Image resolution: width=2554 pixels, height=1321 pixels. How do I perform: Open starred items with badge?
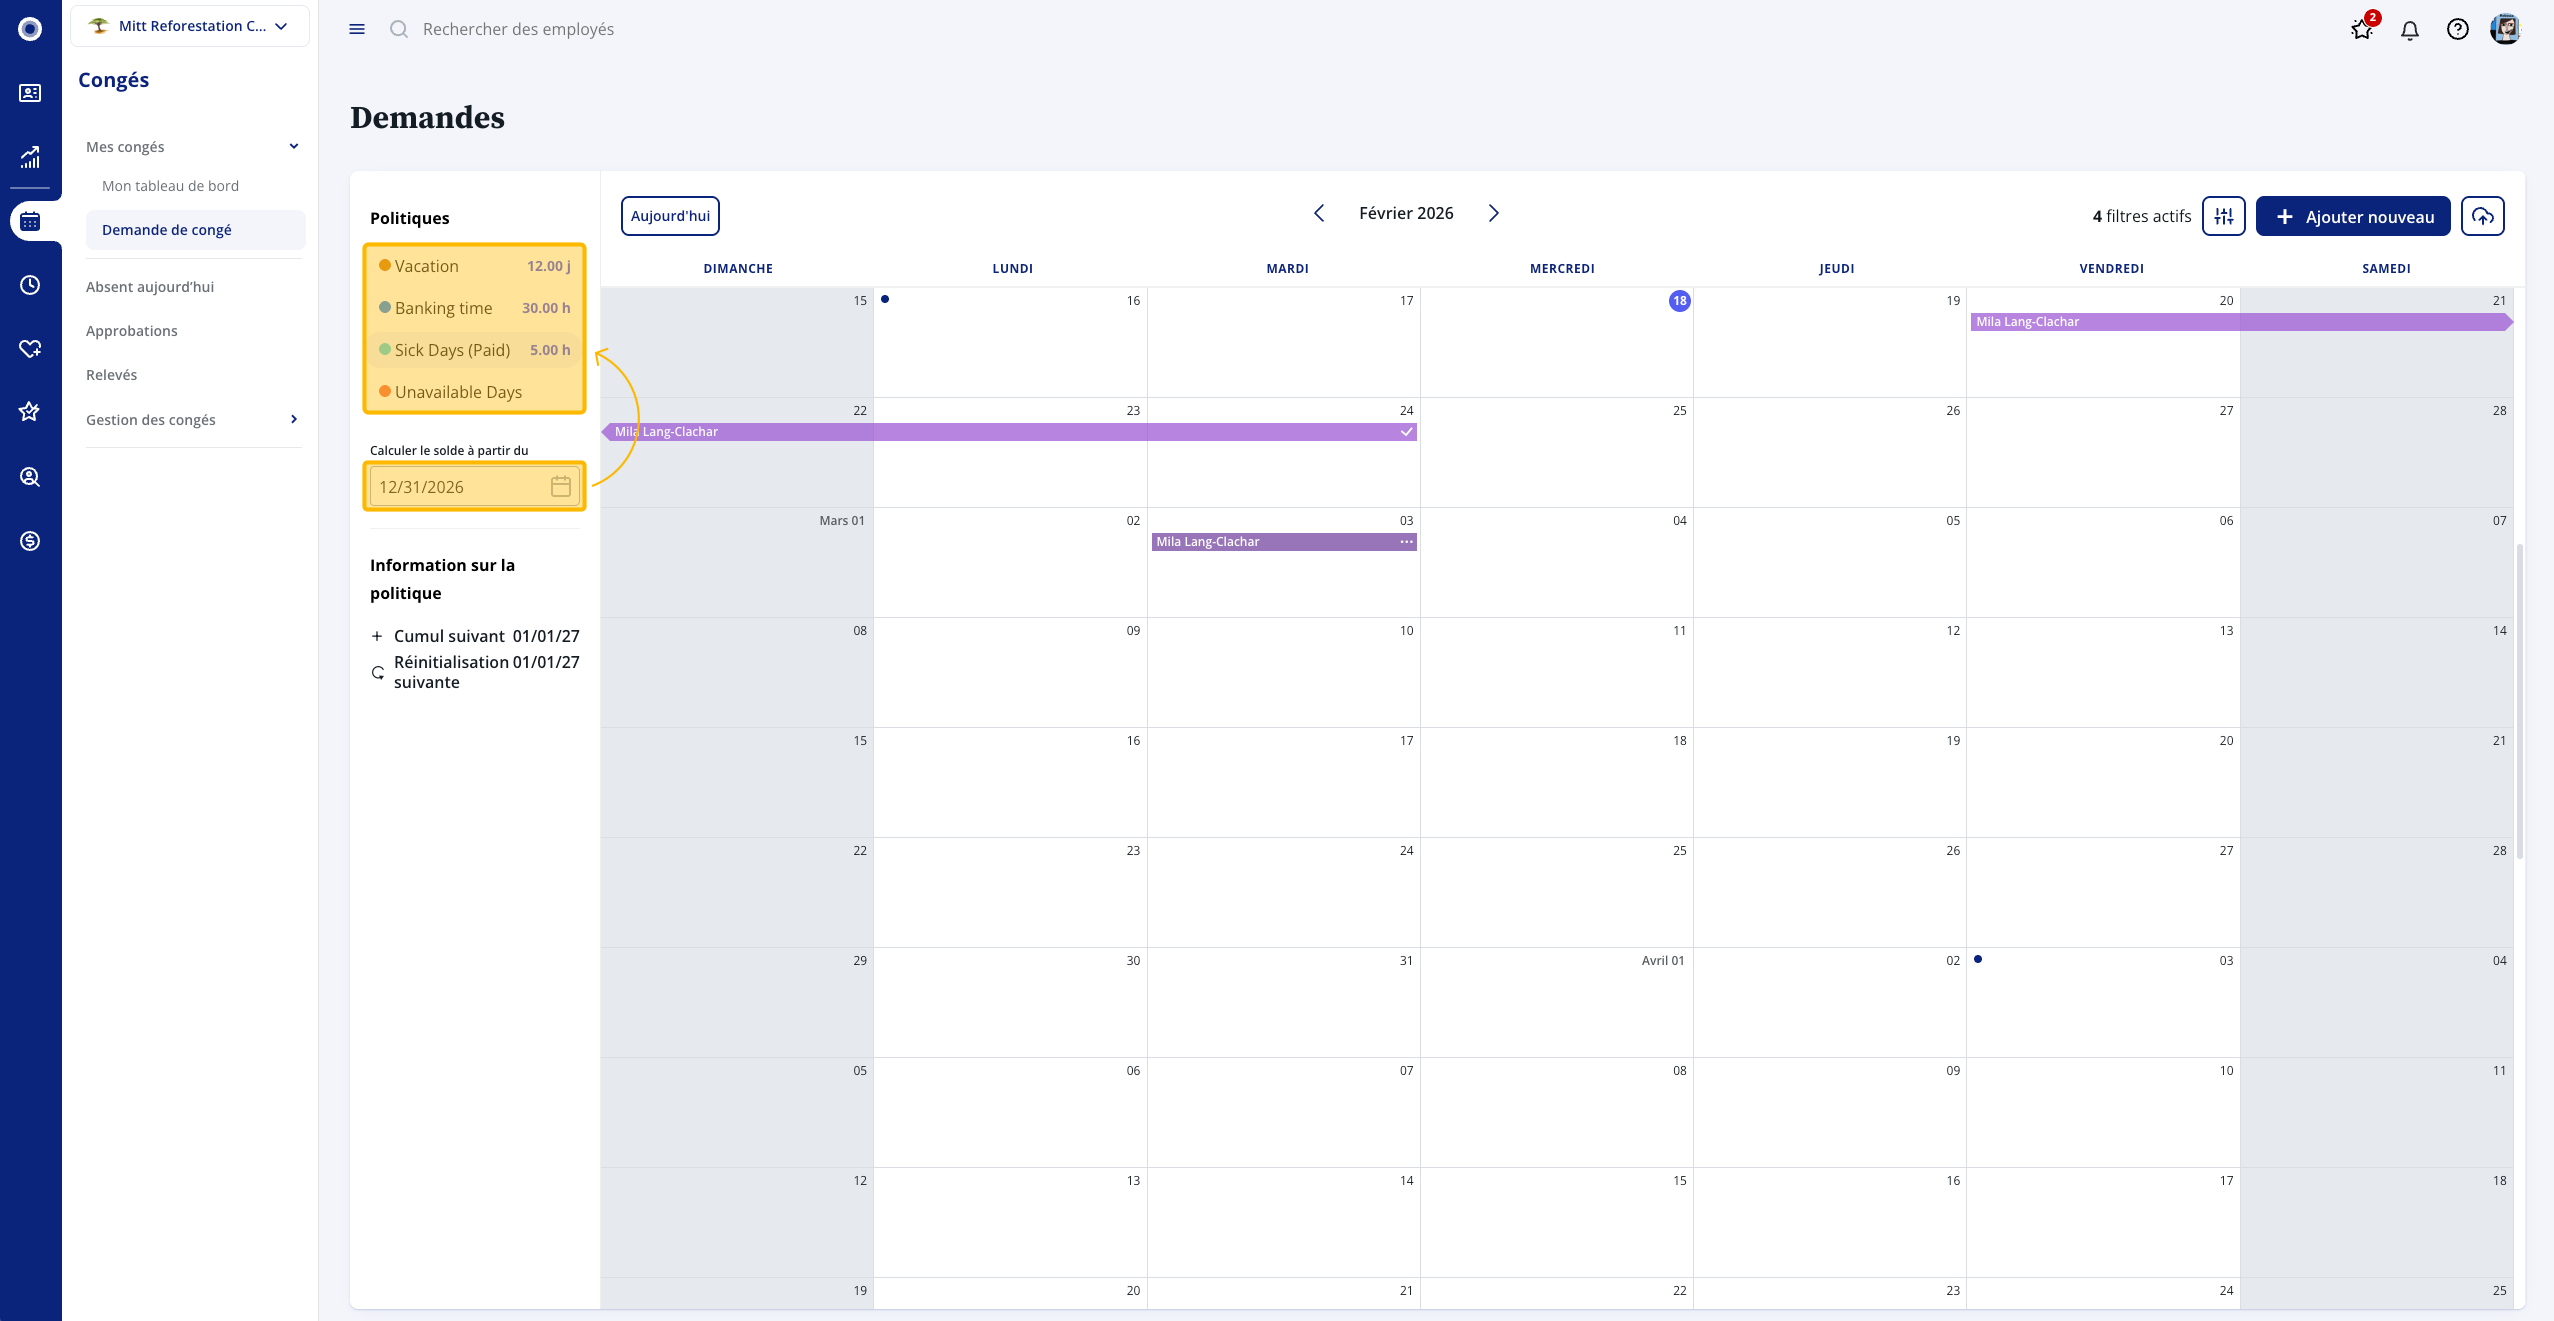coord(2362,30)
